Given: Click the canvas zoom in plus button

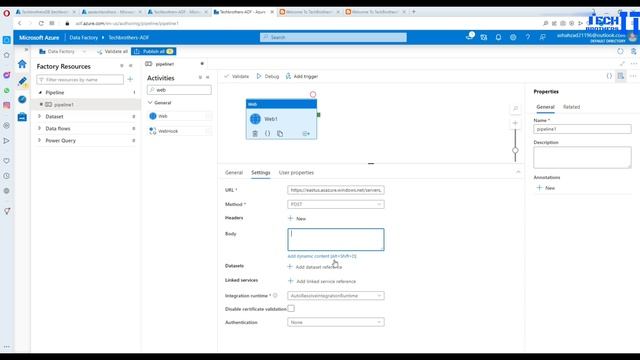Looking at the screenshot, I should 516,123.
